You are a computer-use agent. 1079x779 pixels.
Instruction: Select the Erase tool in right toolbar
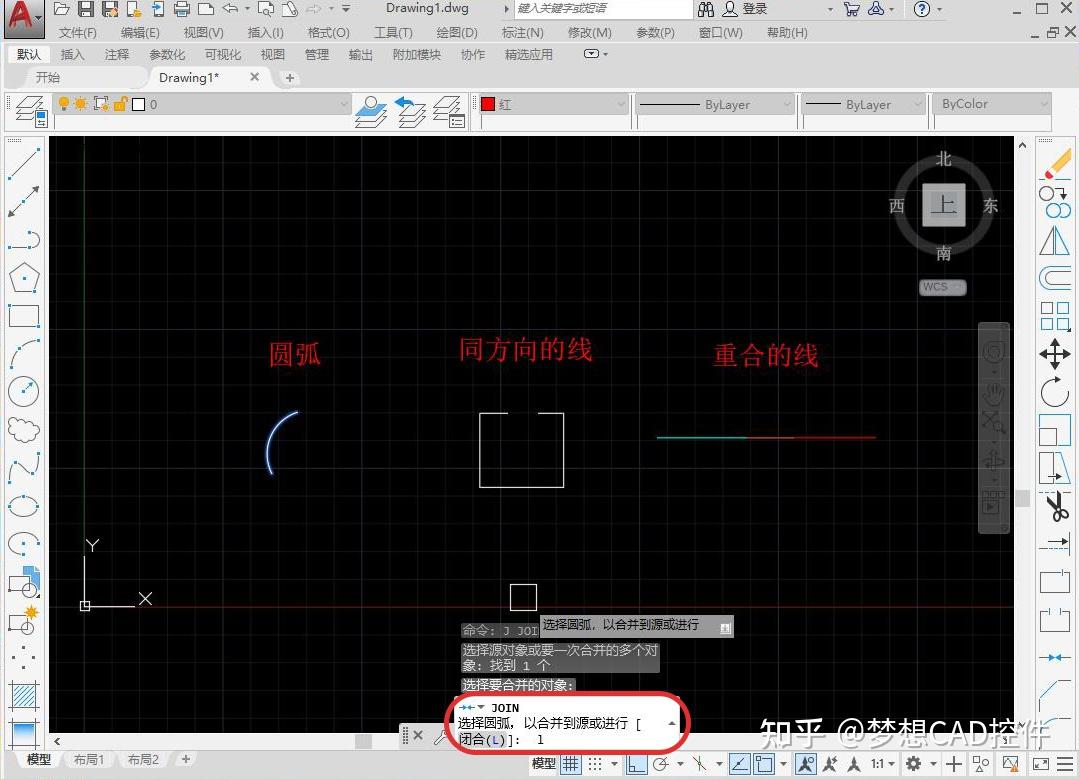[1056, 164]
